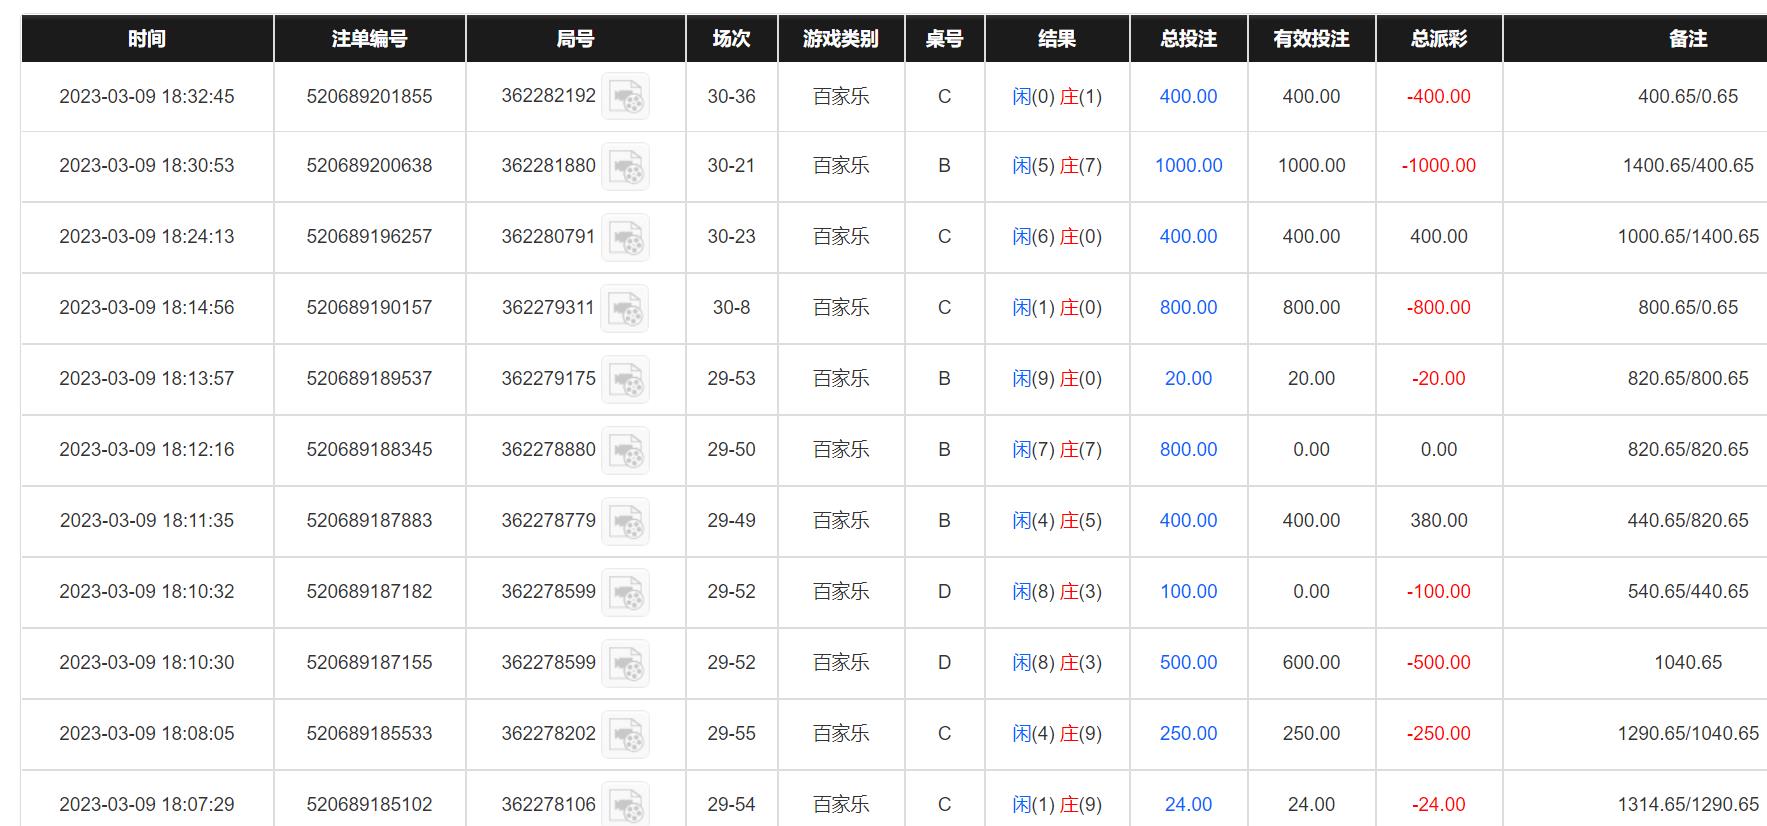
Task: Click the blue 1000.00 total bet amount
Action: click(x=1188, y=166)
